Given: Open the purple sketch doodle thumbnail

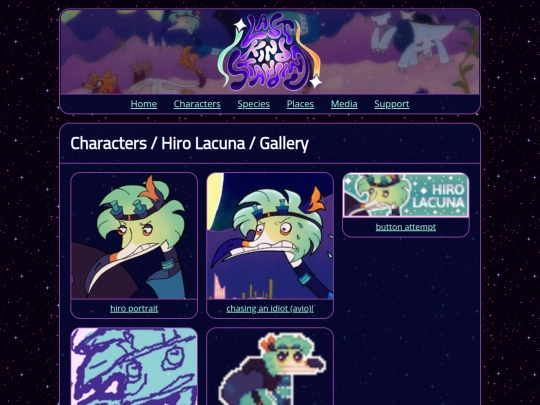Looking at the screenshot, I should (134, 366).
